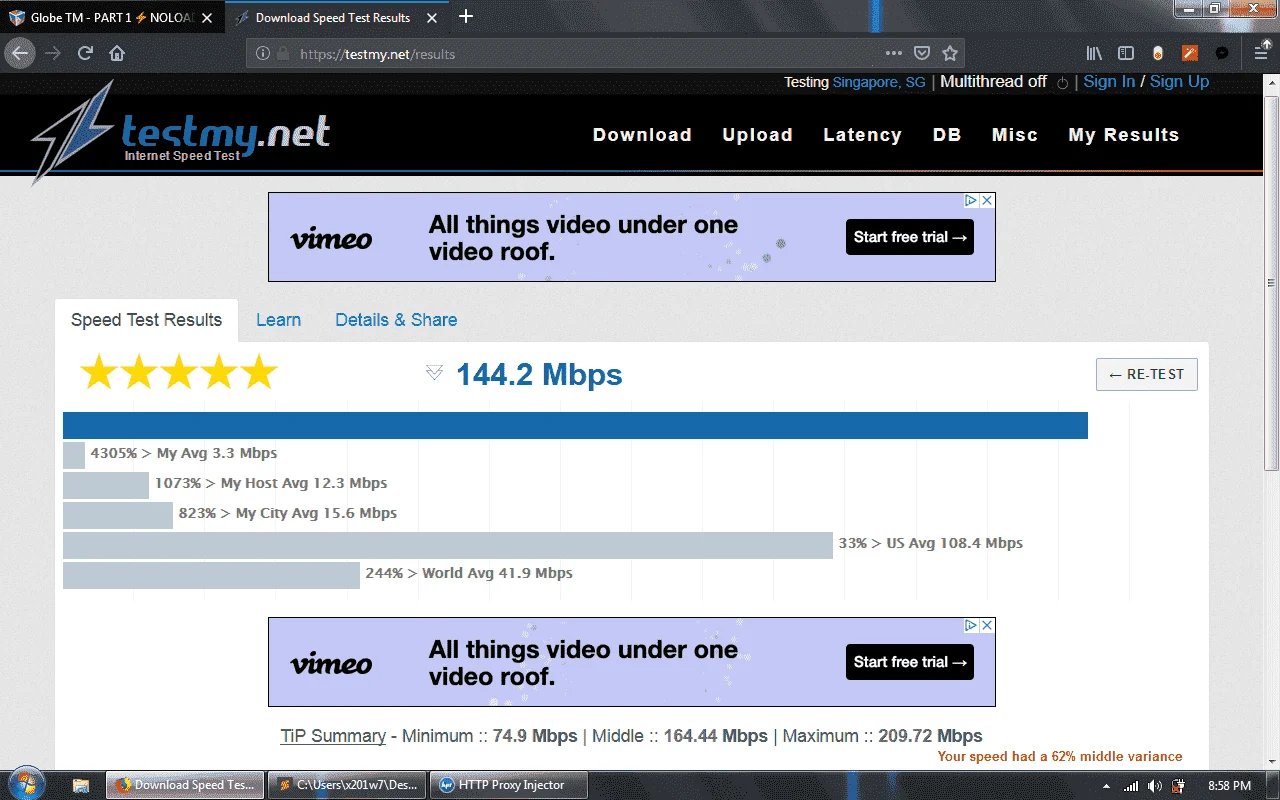1280x800 pixels.
Task: Click the US Avg 108.4 Mbps bar
Action: tap(448, 545)
